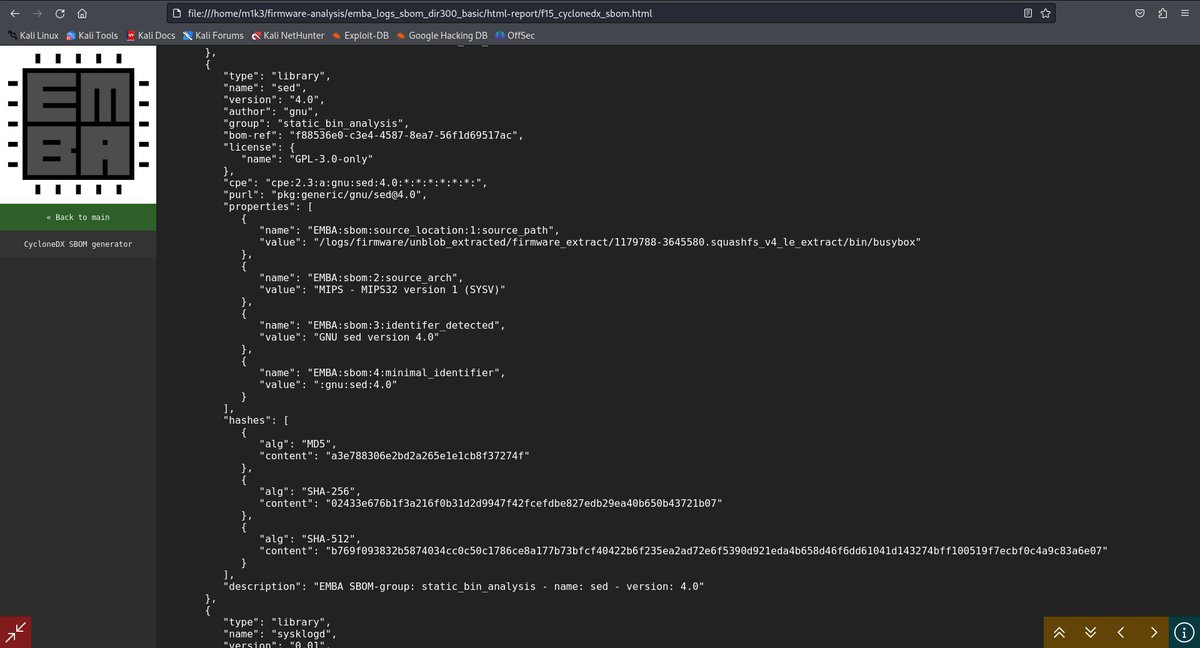Reload the SBOM report page
Viewport: 1200px width, 648px height.
click(x=60, y=14)
